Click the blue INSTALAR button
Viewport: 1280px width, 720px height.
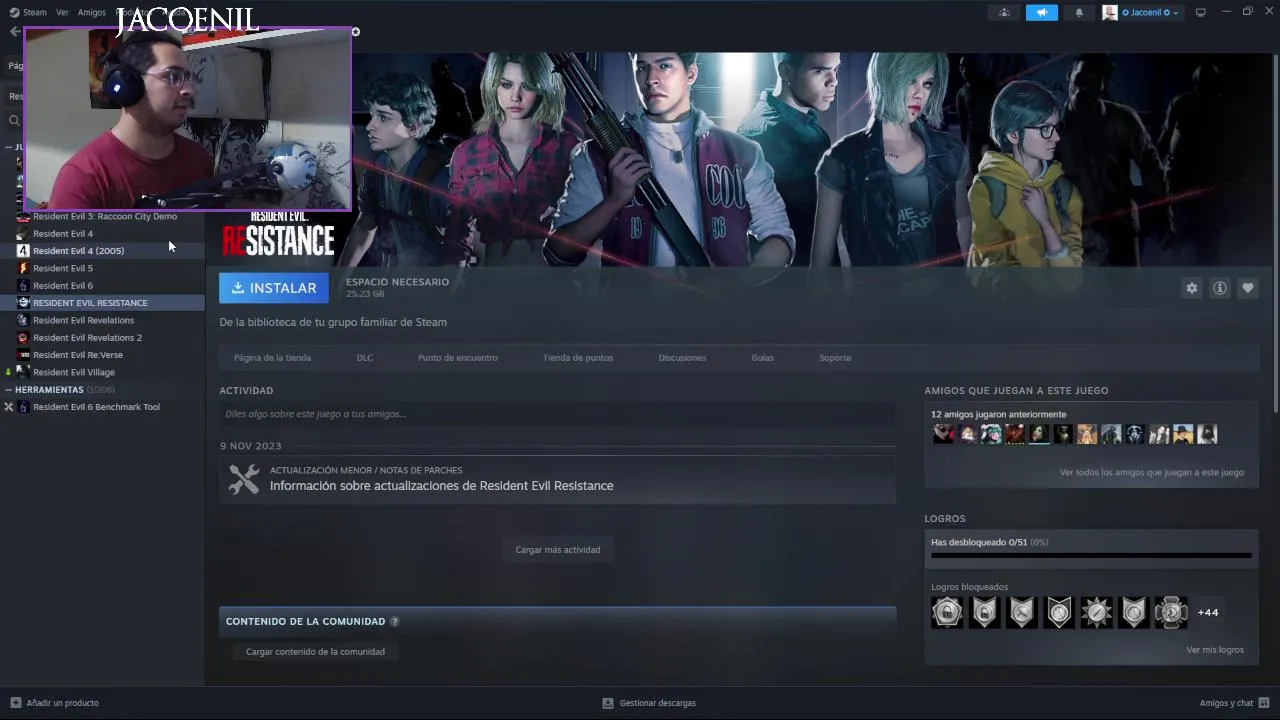click(274, 288)
